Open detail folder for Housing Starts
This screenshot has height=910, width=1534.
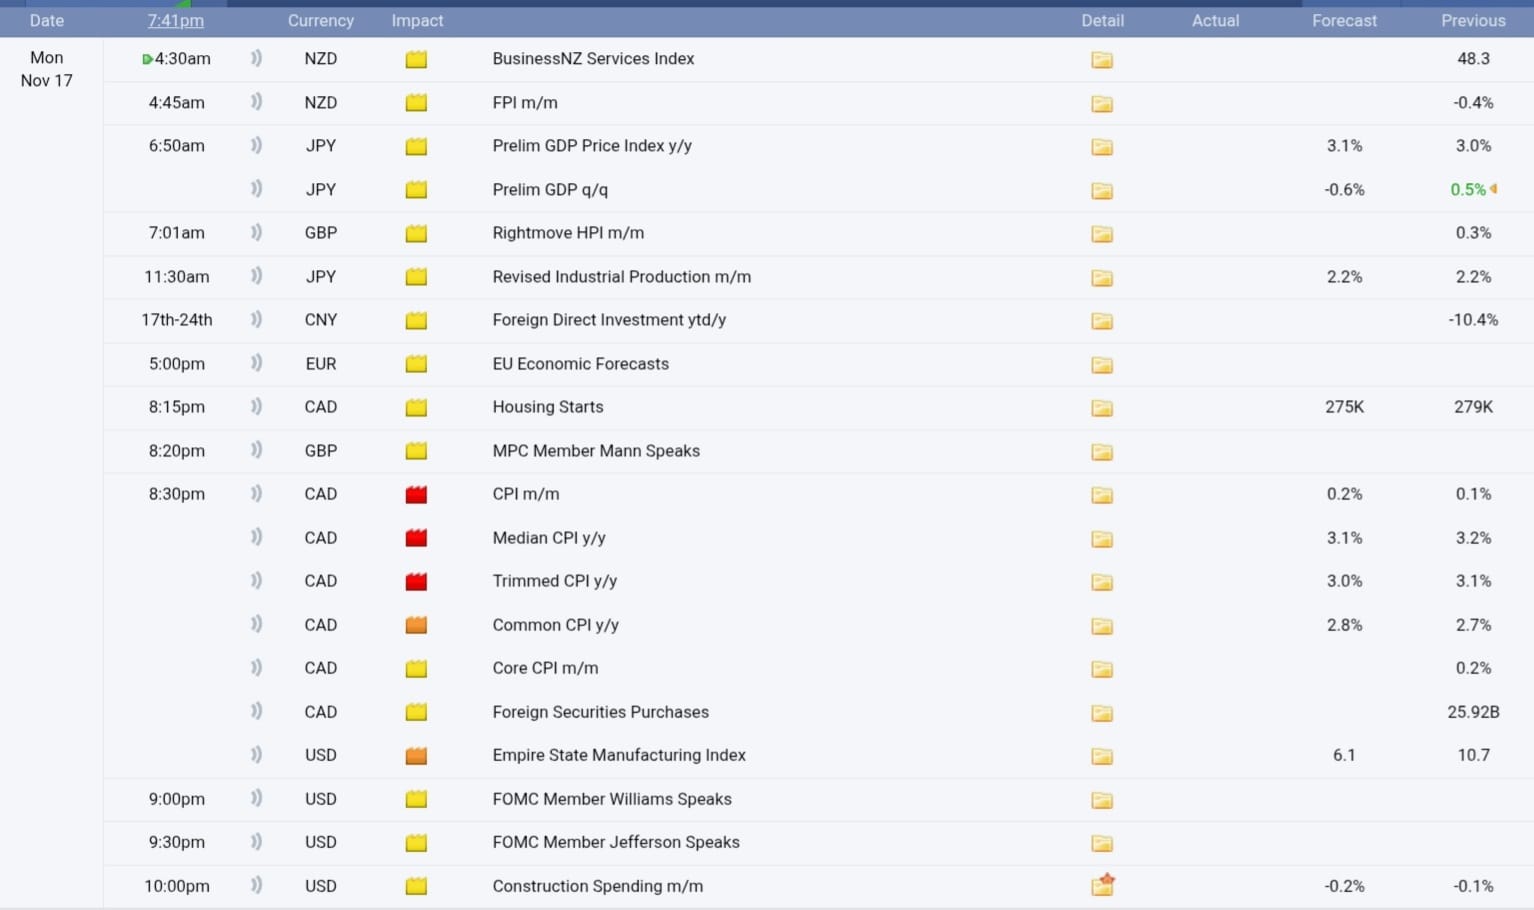pyautogui.click(x=1101, y=408)
